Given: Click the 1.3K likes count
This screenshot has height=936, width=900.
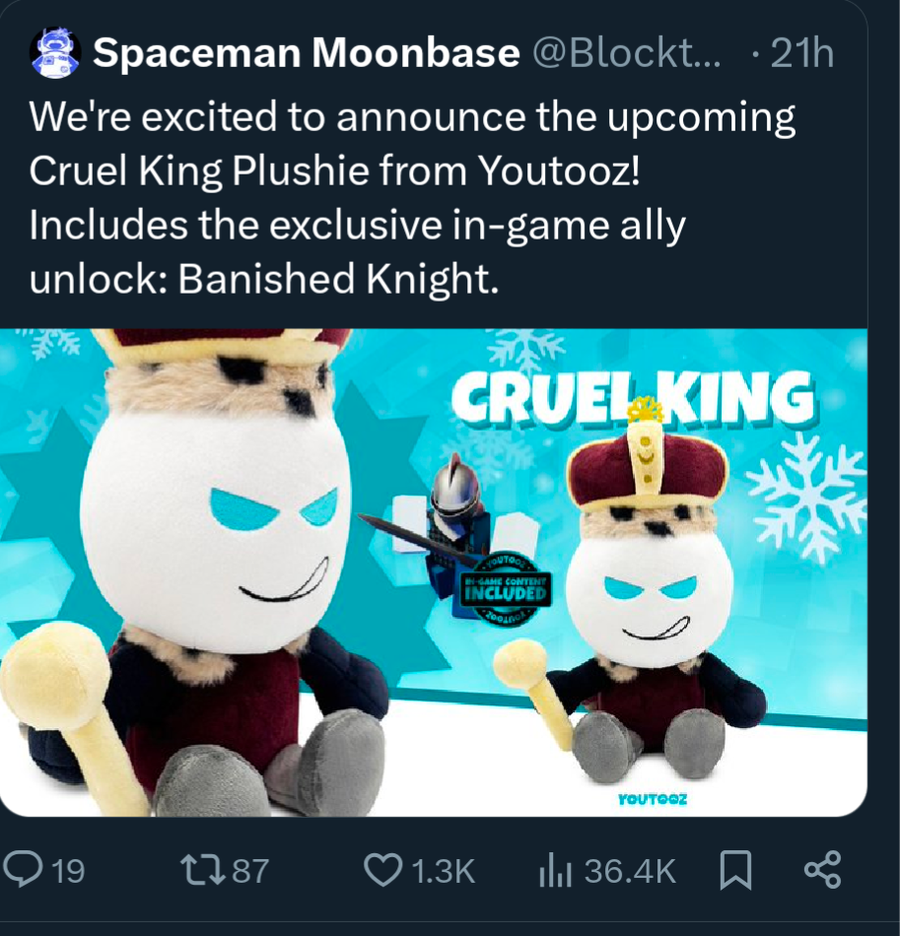Looking at the screenshot, I should (x=443, y=871).
